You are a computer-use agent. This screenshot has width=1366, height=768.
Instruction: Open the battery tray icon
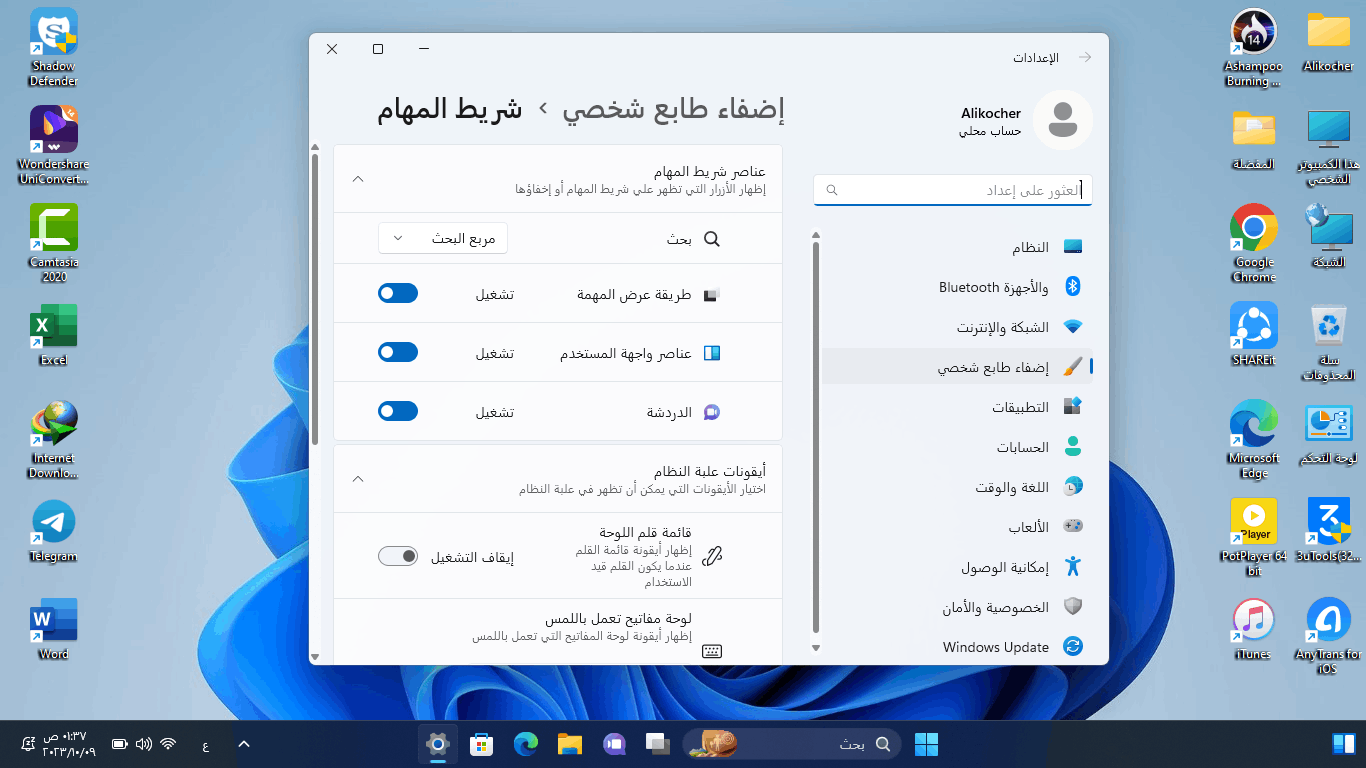point(119,744)
